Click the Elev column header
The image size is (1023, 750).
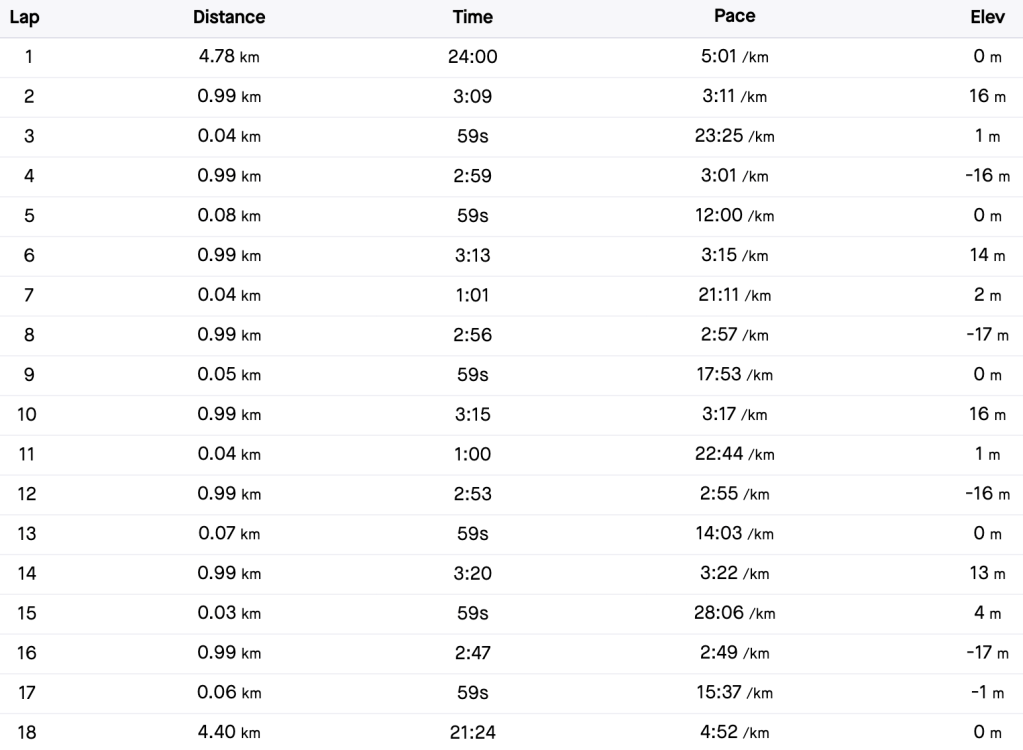987,17
